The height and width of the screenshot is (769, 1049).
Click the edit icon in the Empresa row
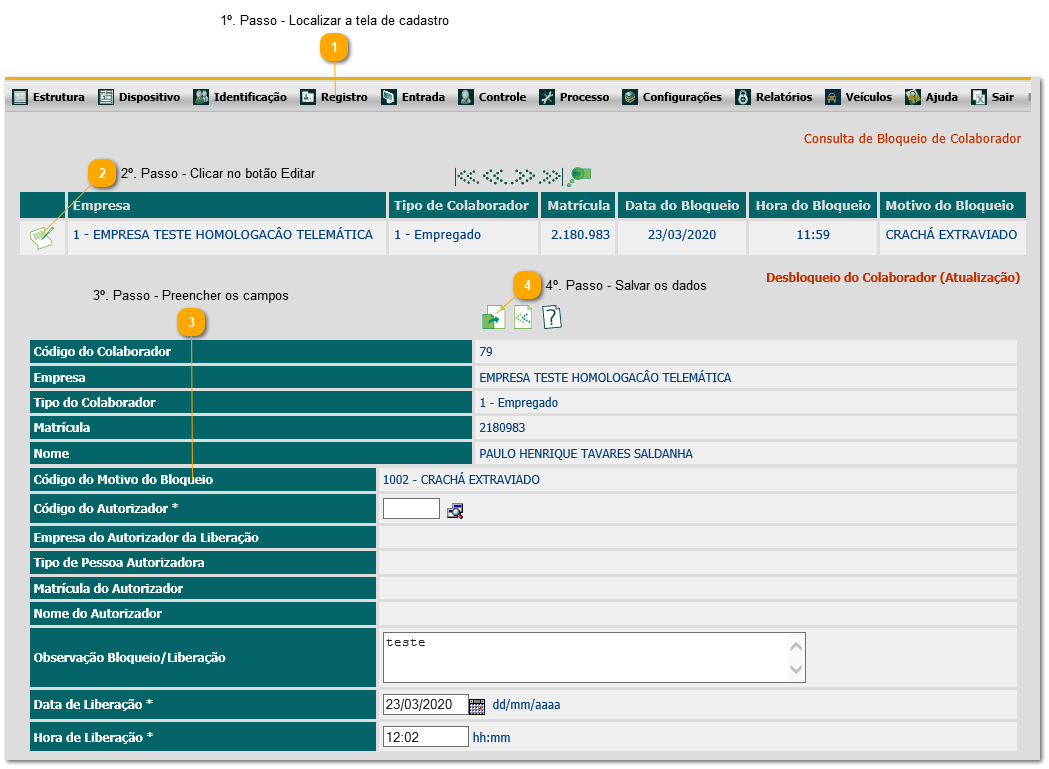click(42, 236)
